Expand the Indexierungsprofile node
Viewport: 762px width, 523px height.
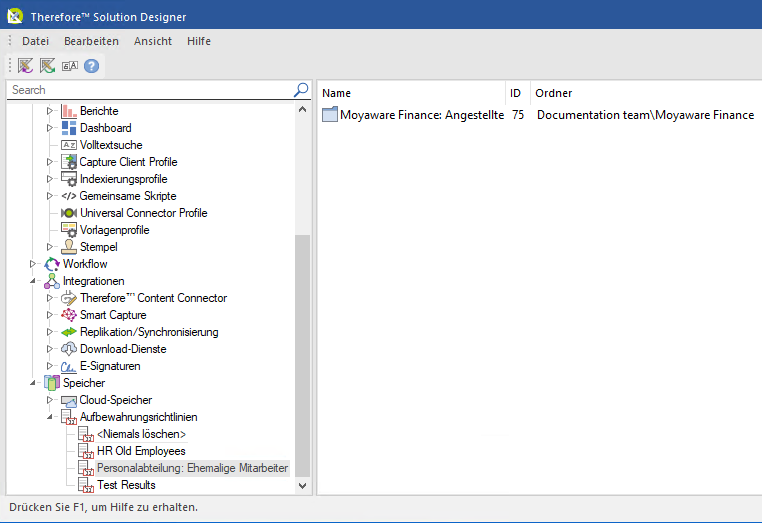click(50, 179)
